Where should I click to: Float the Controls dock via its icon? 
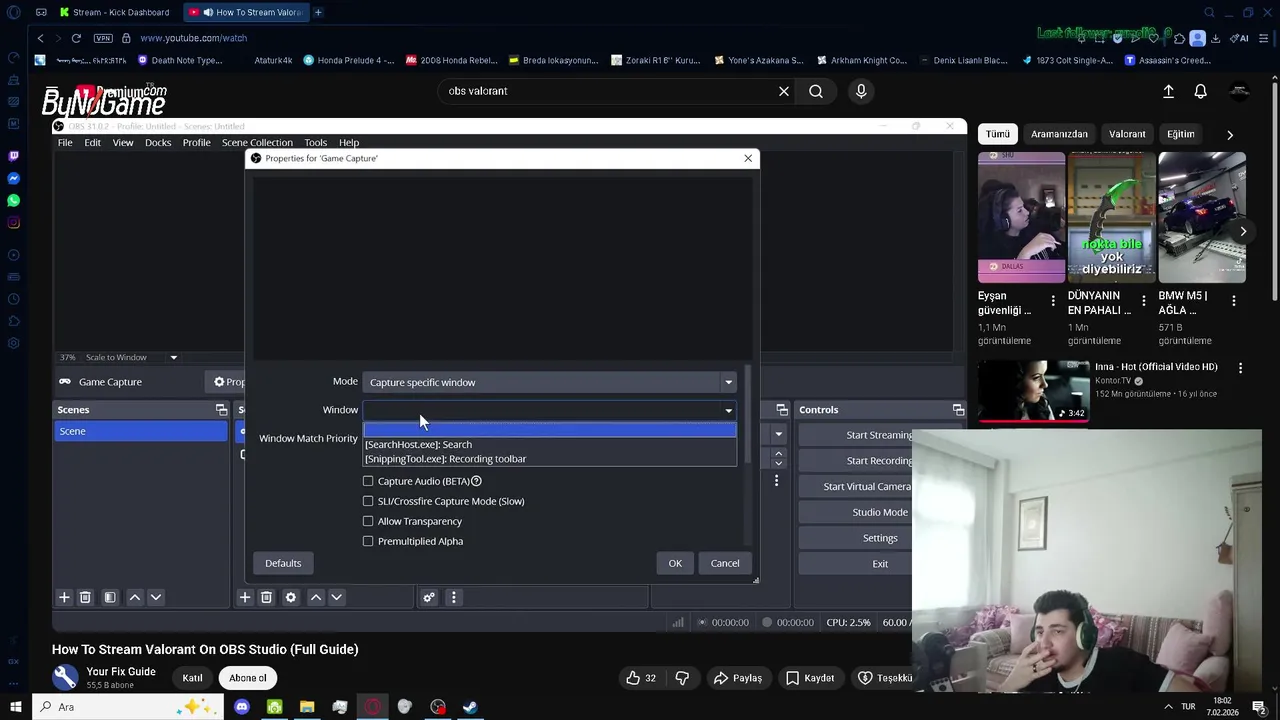tap(958, 410)
